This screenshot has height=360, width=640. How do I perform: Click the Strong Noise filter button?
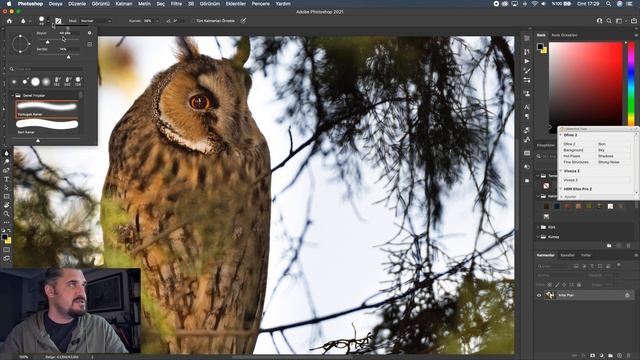click(x=613, y=162)
